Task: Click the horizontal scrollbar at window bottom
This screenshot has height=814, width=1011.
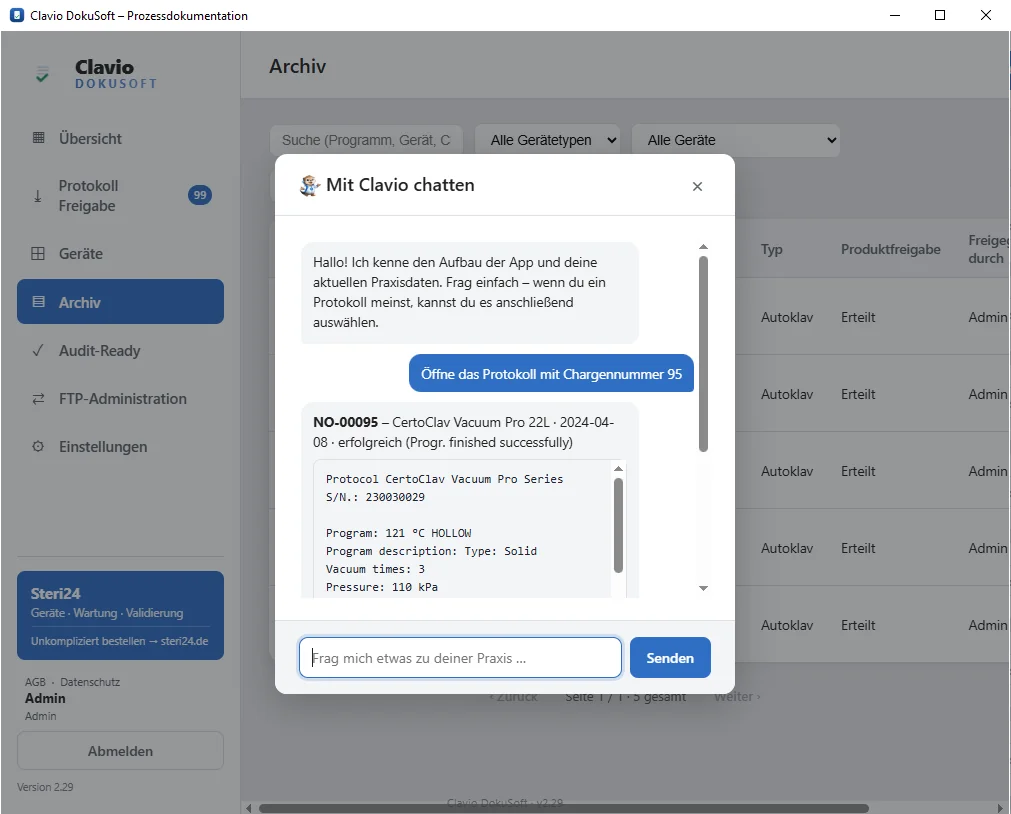Action: (x=564, y=808)
